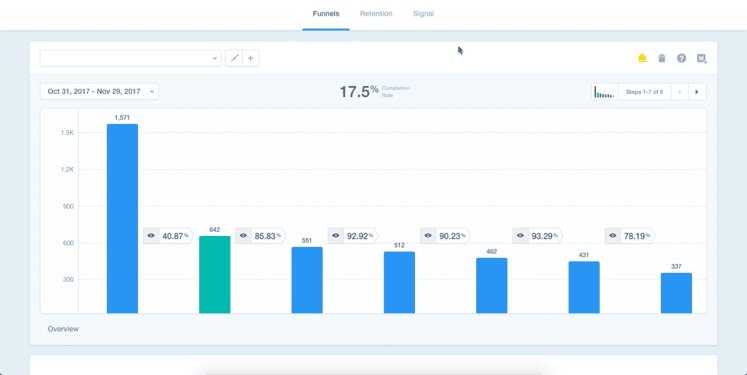The width and height of the screenshot is (747, 375).
Task: Click the bar labeled 551
Action: coord(307,280)
